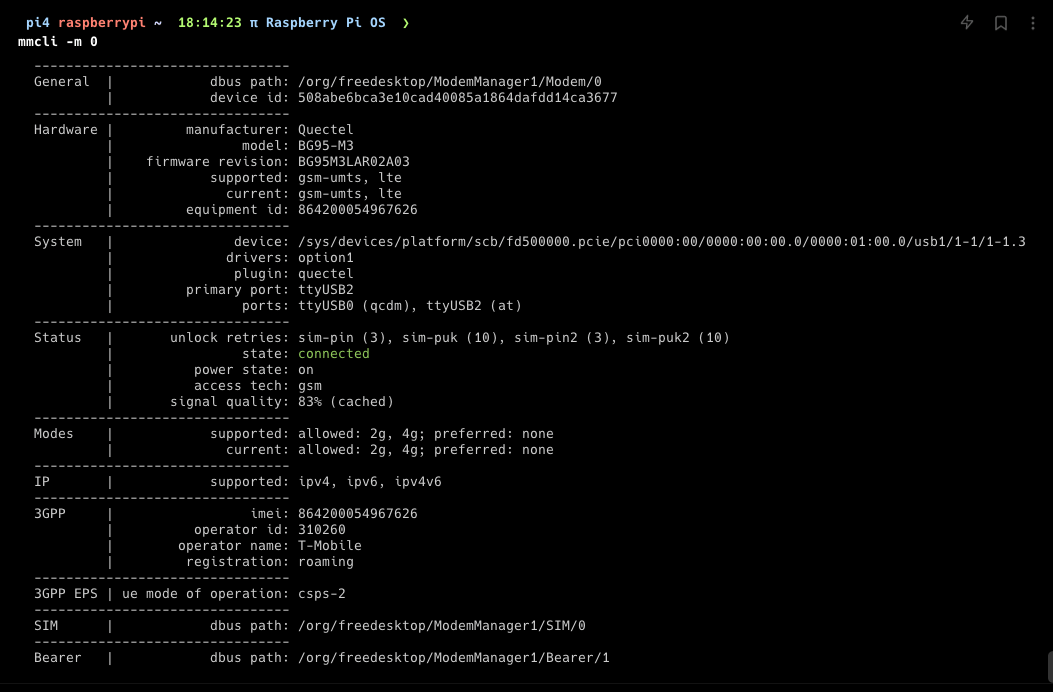
Task: Click the command text 'mmcli -m 0'
Action: [x=58, y=42]
